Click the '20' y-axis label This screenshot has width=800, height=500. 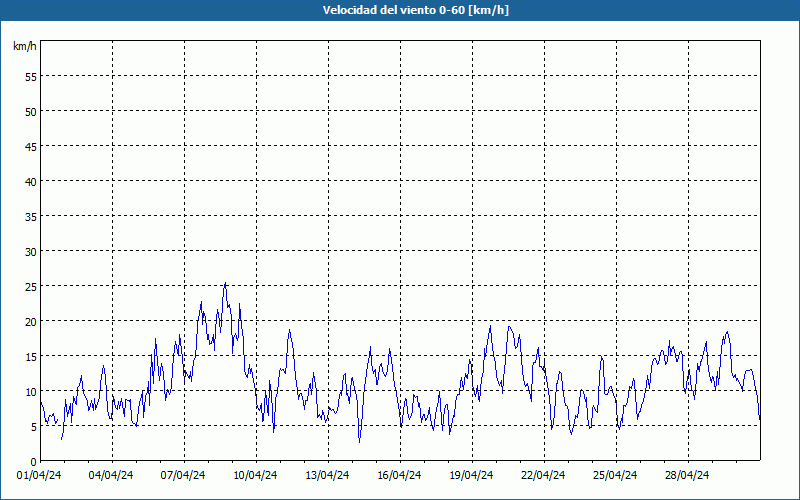coord(31,321)
